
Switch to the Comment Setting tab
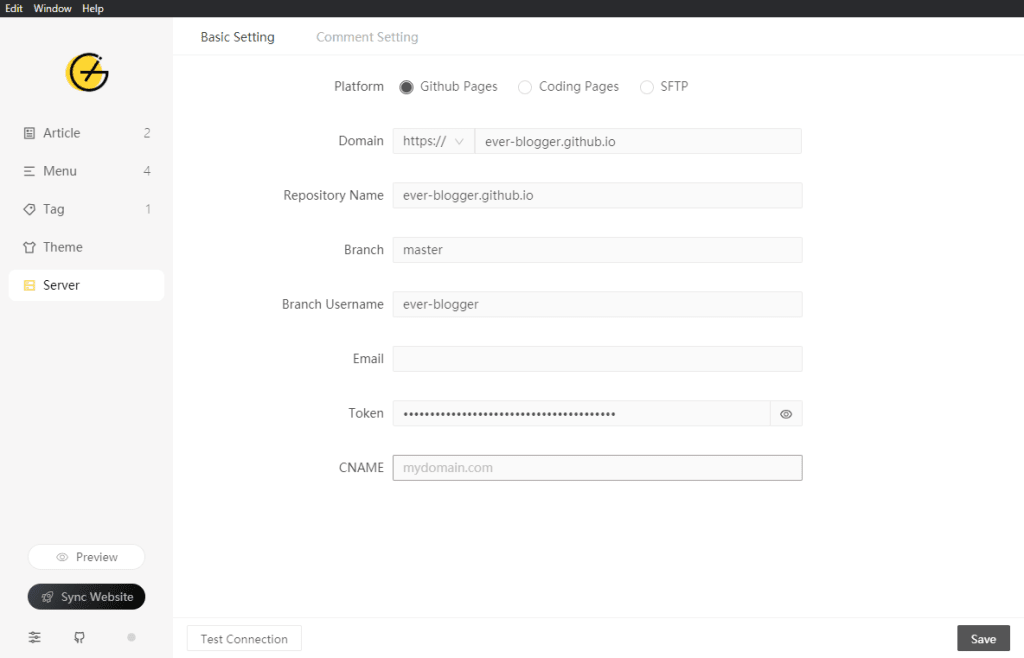click(367, 37)
